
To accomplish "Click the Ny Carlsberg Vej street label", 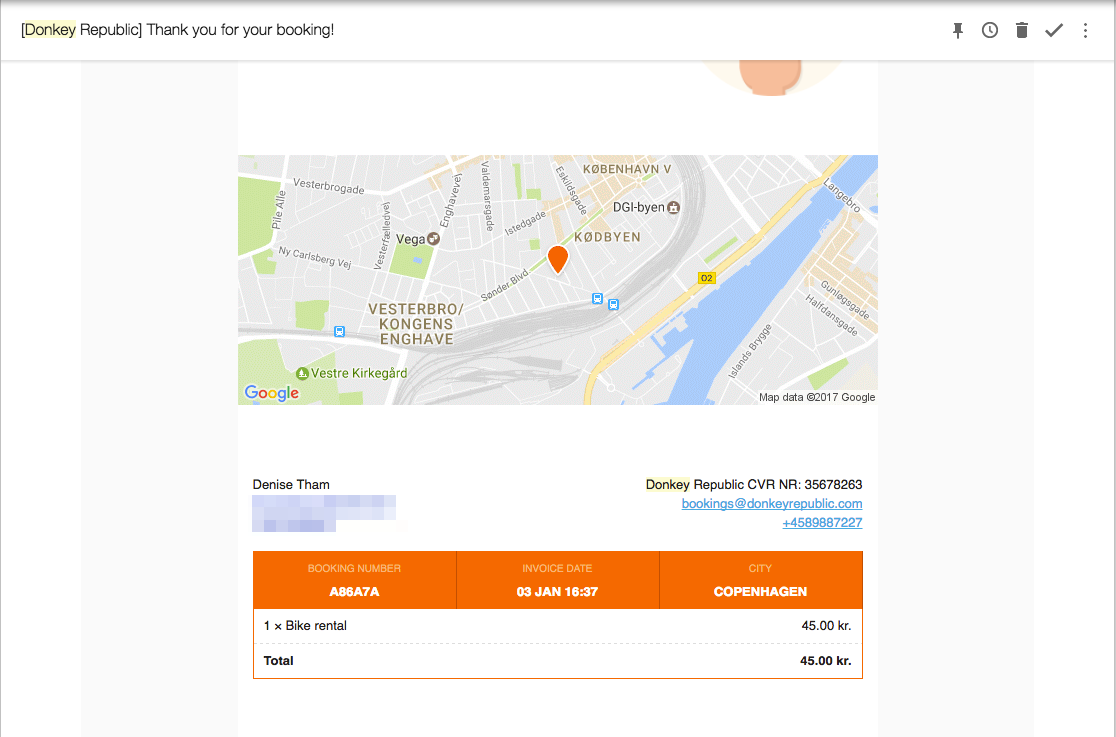I will [315, 258].
